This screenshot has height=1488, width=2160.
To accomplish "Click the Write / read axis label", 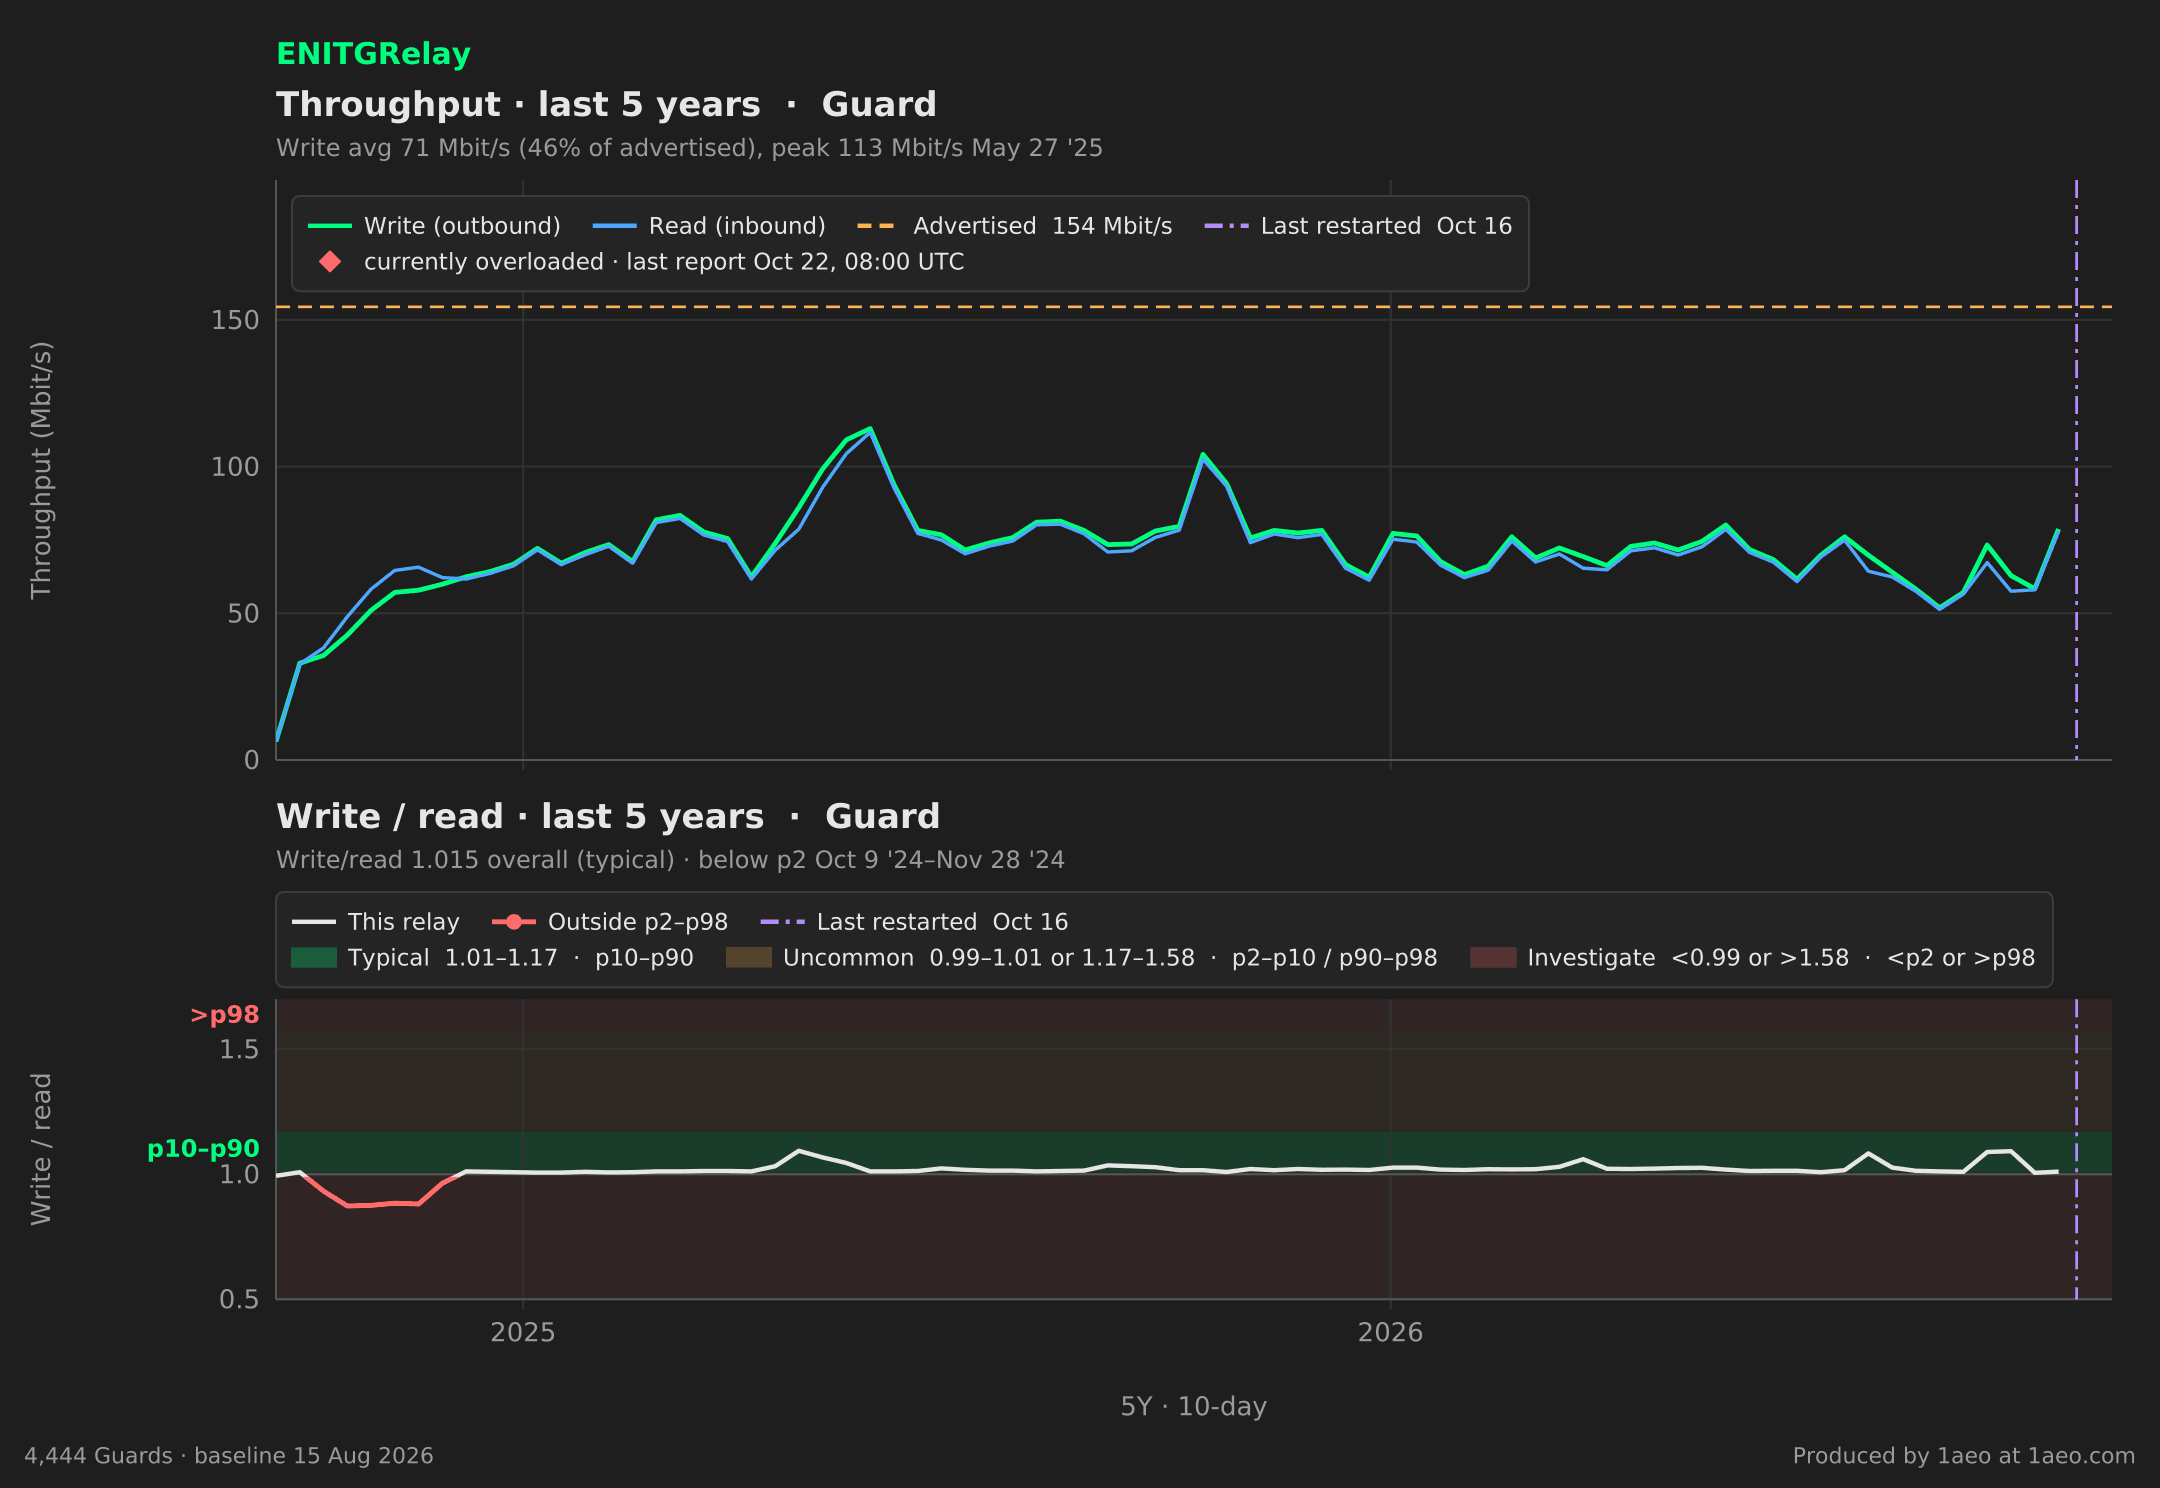I will (x=41, y=1149).
